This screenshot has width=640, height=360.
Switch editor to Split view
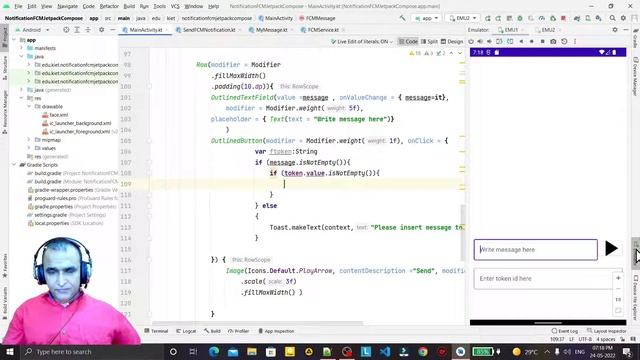(x=429, y=41)
